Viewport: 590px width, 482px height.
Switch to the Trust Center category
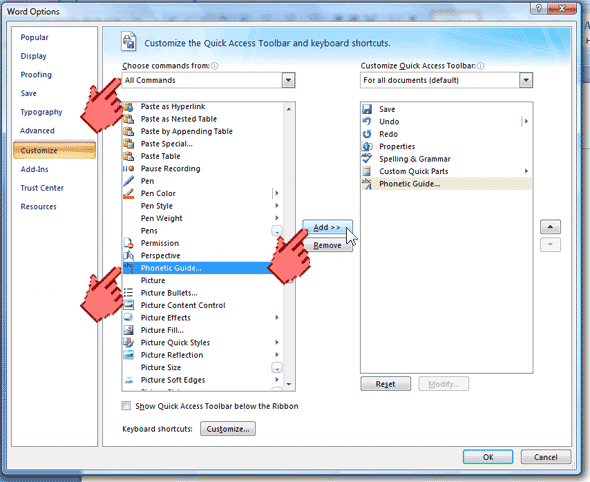tap(42, 188)
